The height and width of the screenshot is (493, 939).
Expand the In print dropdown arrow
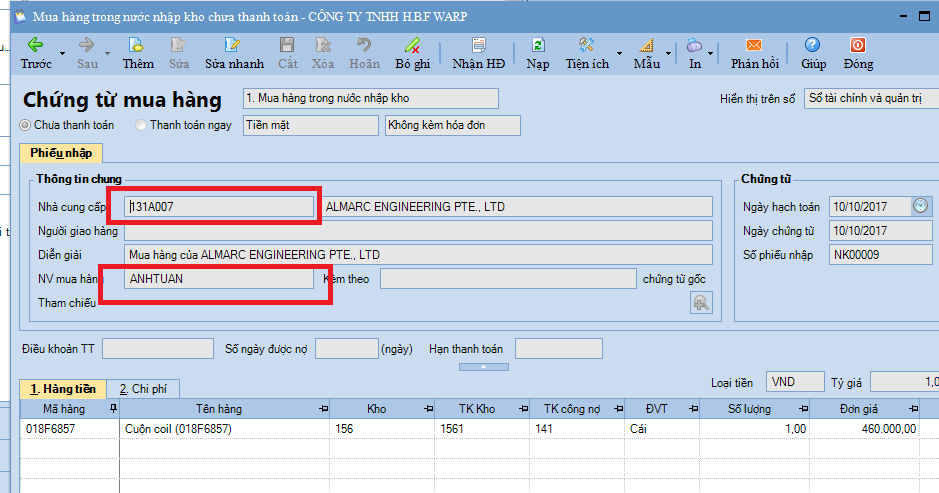710,53
